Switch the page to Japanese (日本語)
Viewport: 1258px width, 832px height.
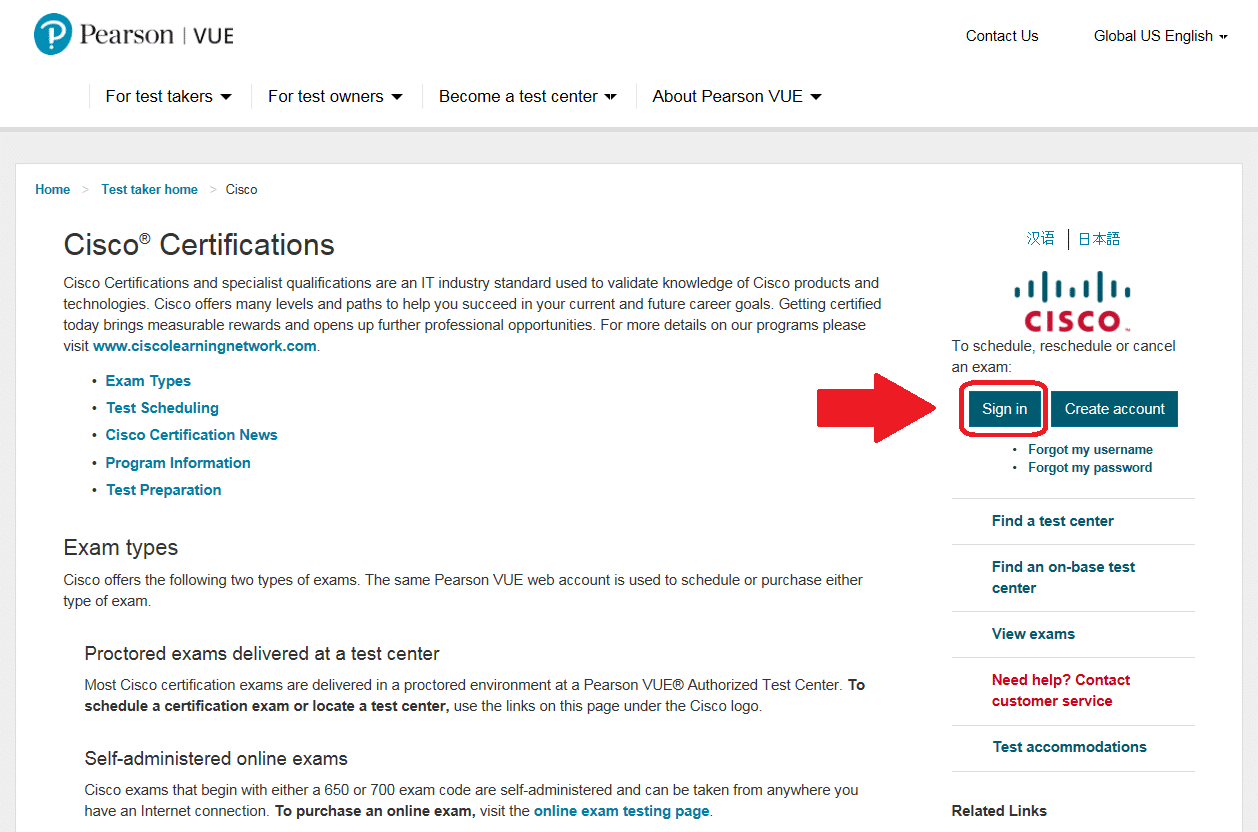click(1099, 238)
